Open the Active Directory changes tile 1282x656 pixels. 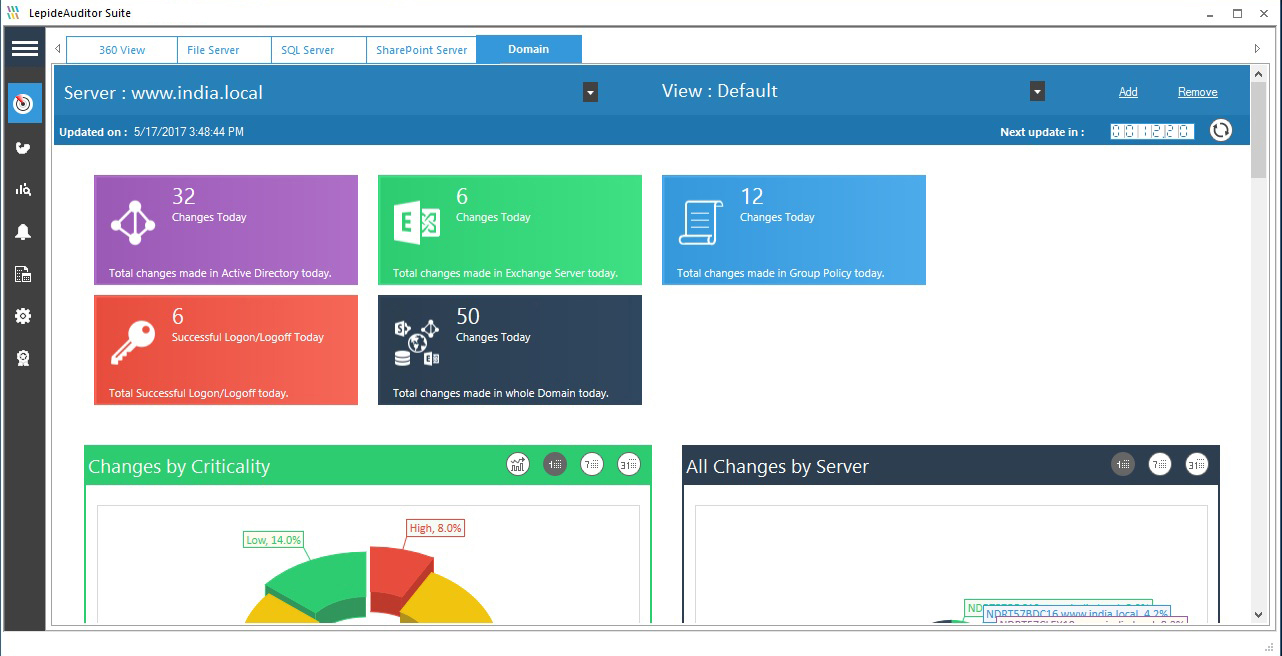[226, 230]
